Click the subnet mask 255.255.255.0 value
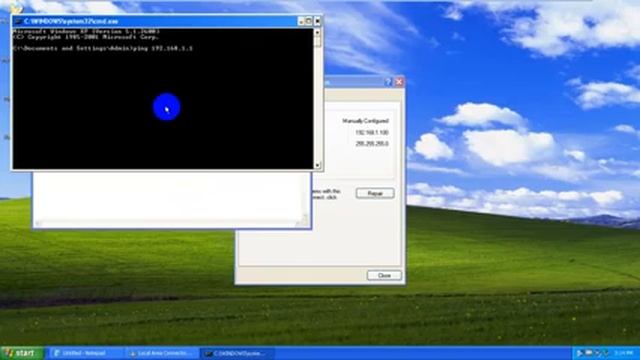Viewport: 640px width, 360px height. (371, 144)
